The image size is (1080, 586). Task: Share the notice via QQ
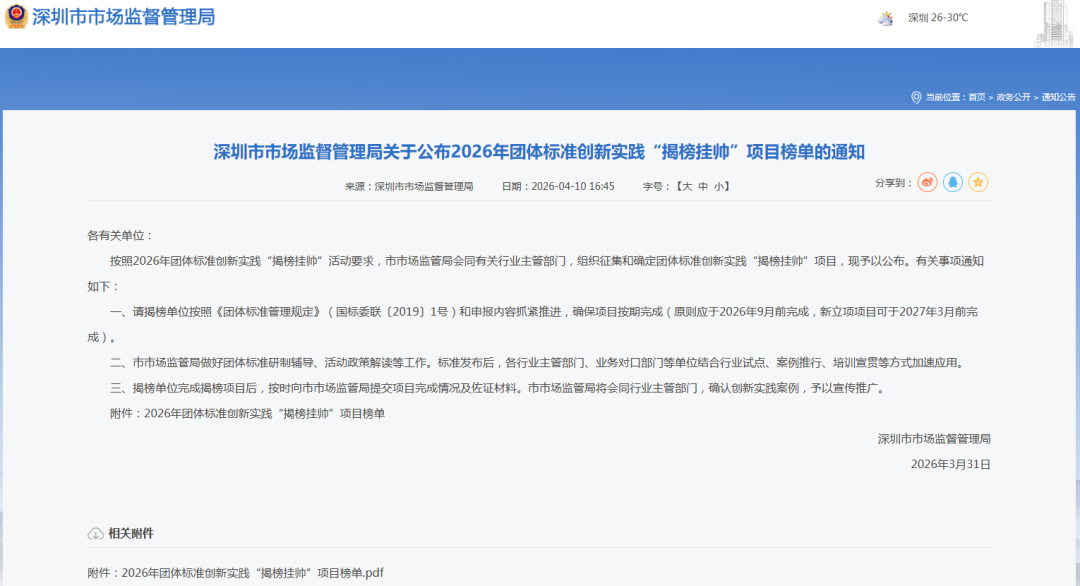952,183
